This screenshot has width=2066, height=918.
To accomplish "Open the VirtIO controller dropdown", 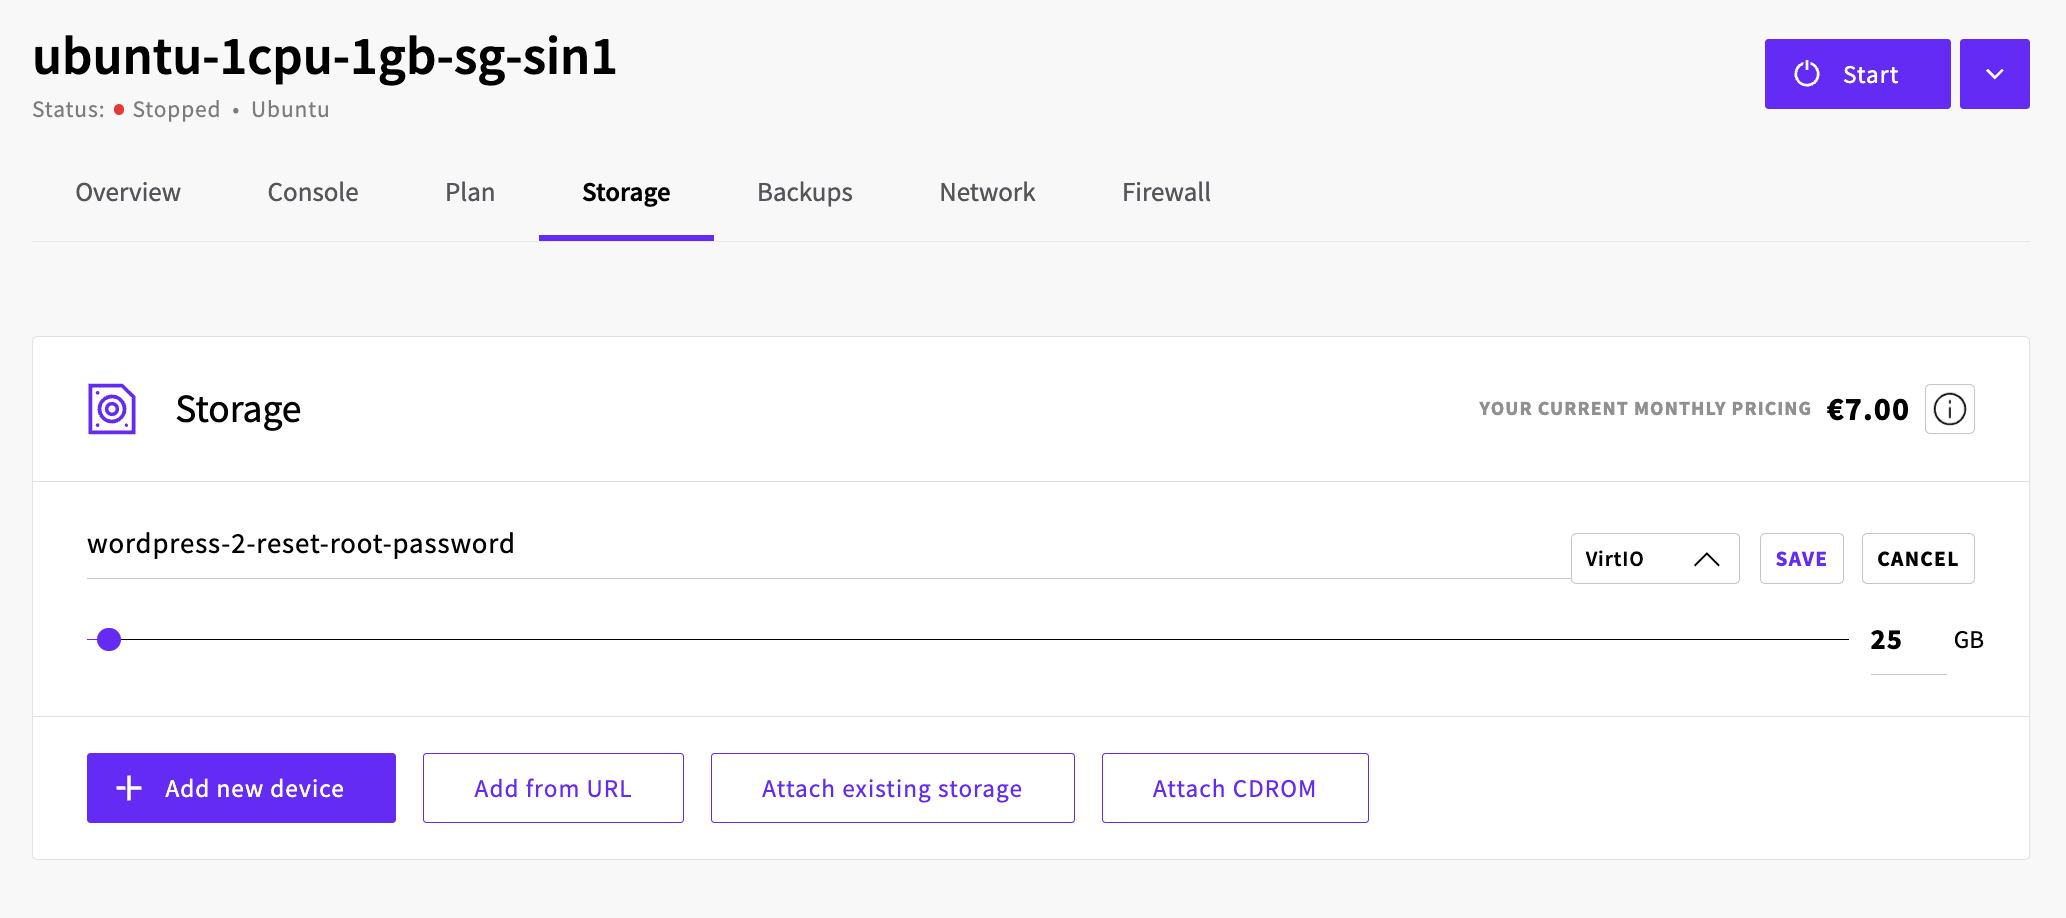I will (x=1655, y=558).
